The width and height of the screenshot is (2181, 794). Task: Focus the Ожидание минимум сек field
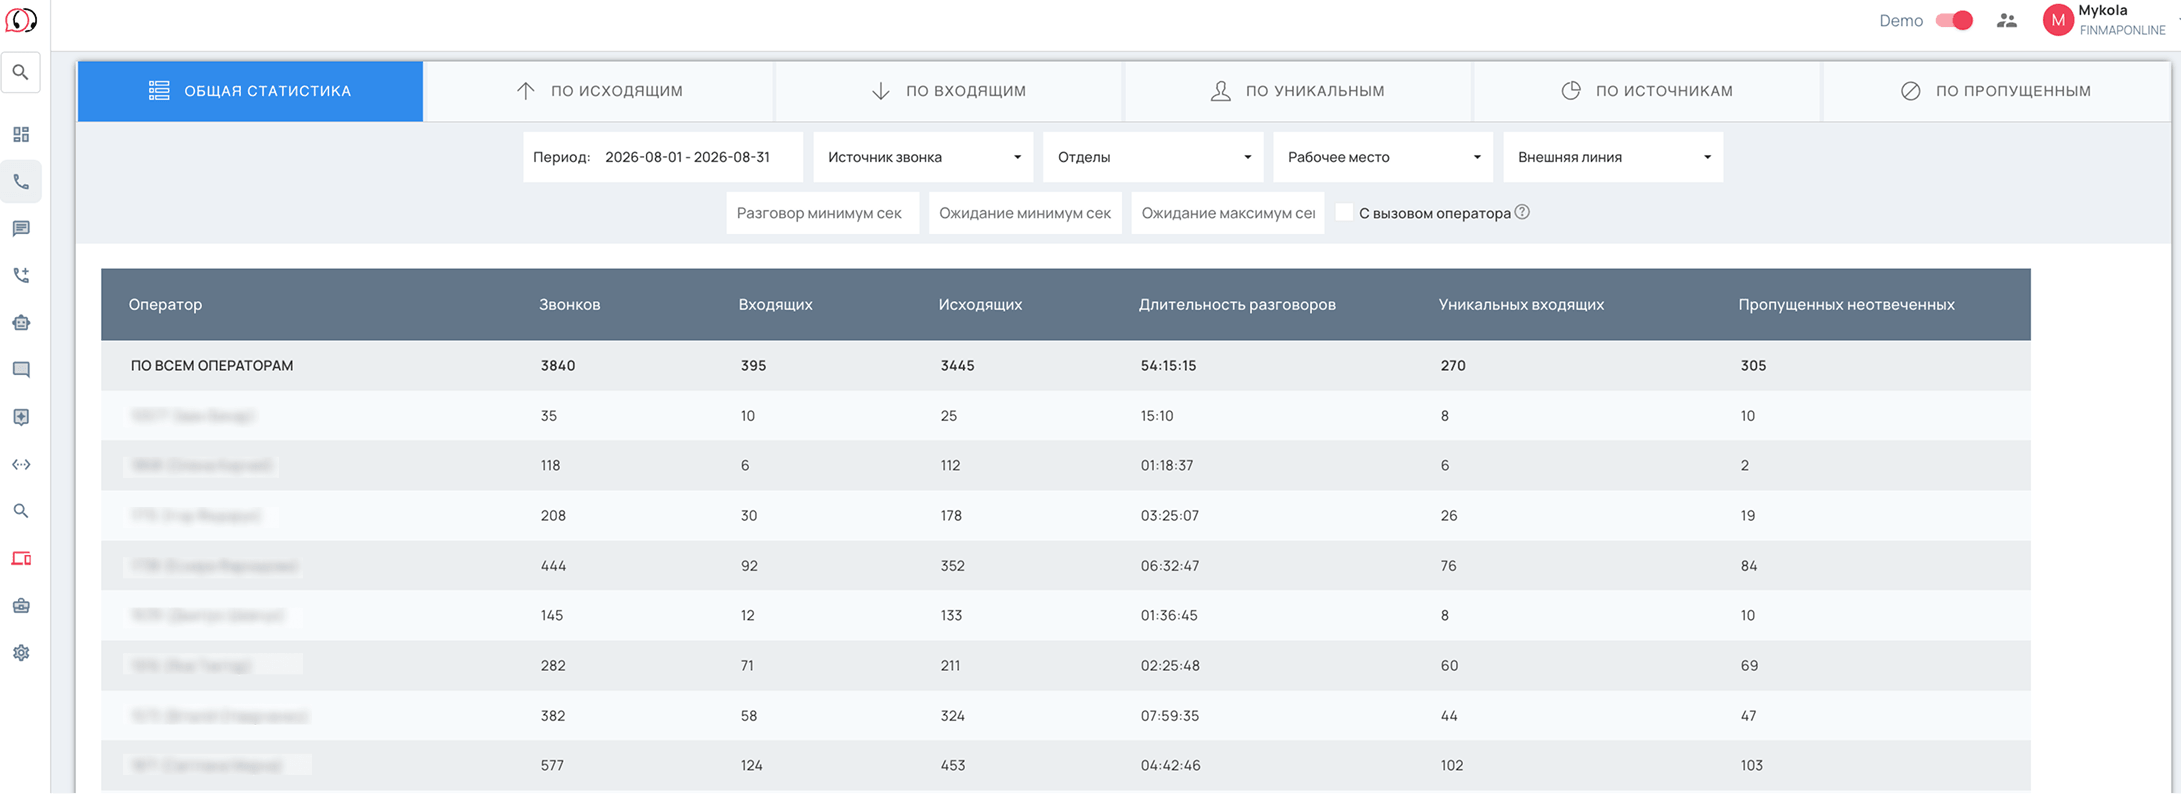pos(1025,213)
